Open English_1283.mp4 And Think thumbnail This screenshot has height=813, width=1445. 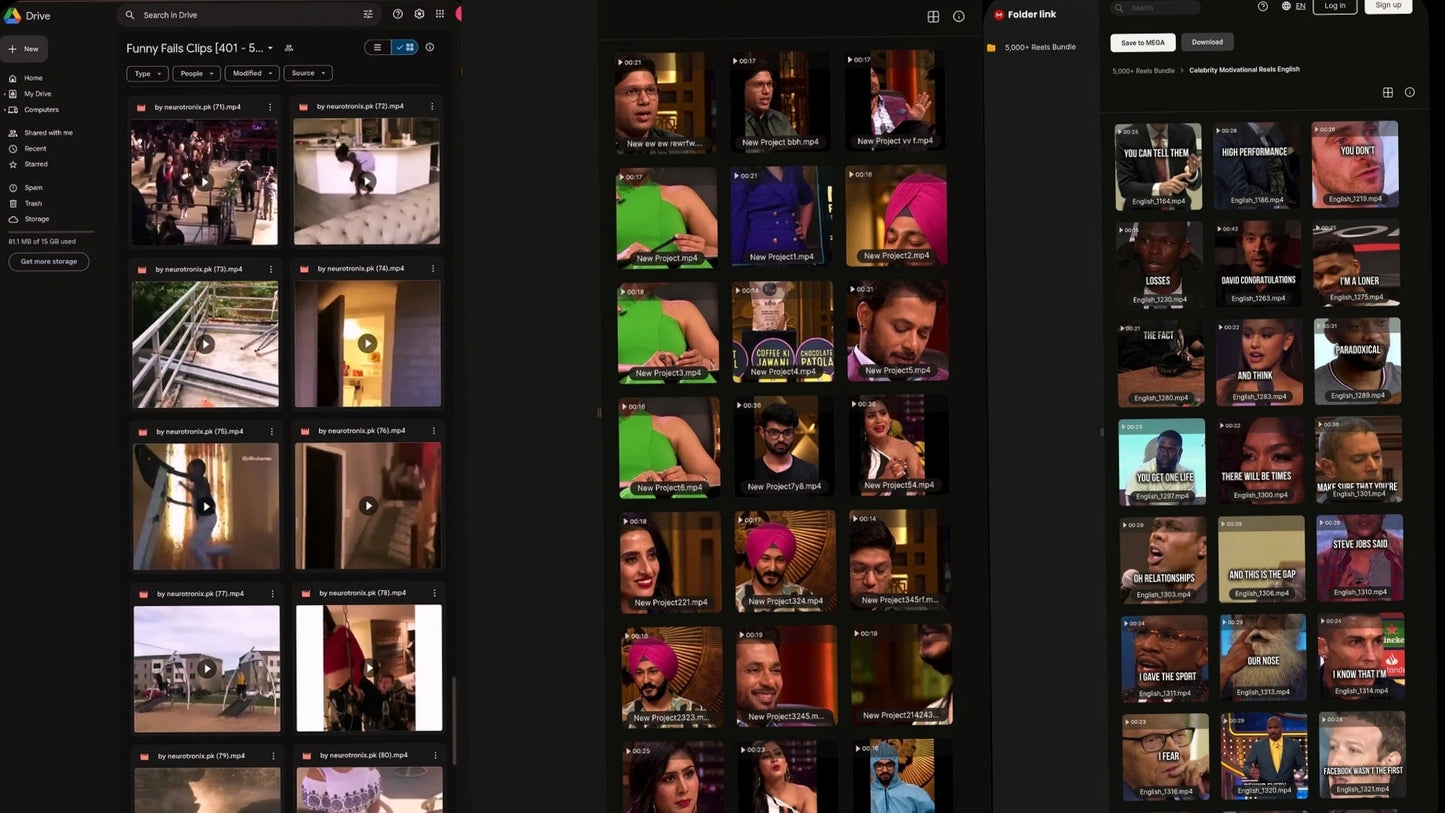1259,362
